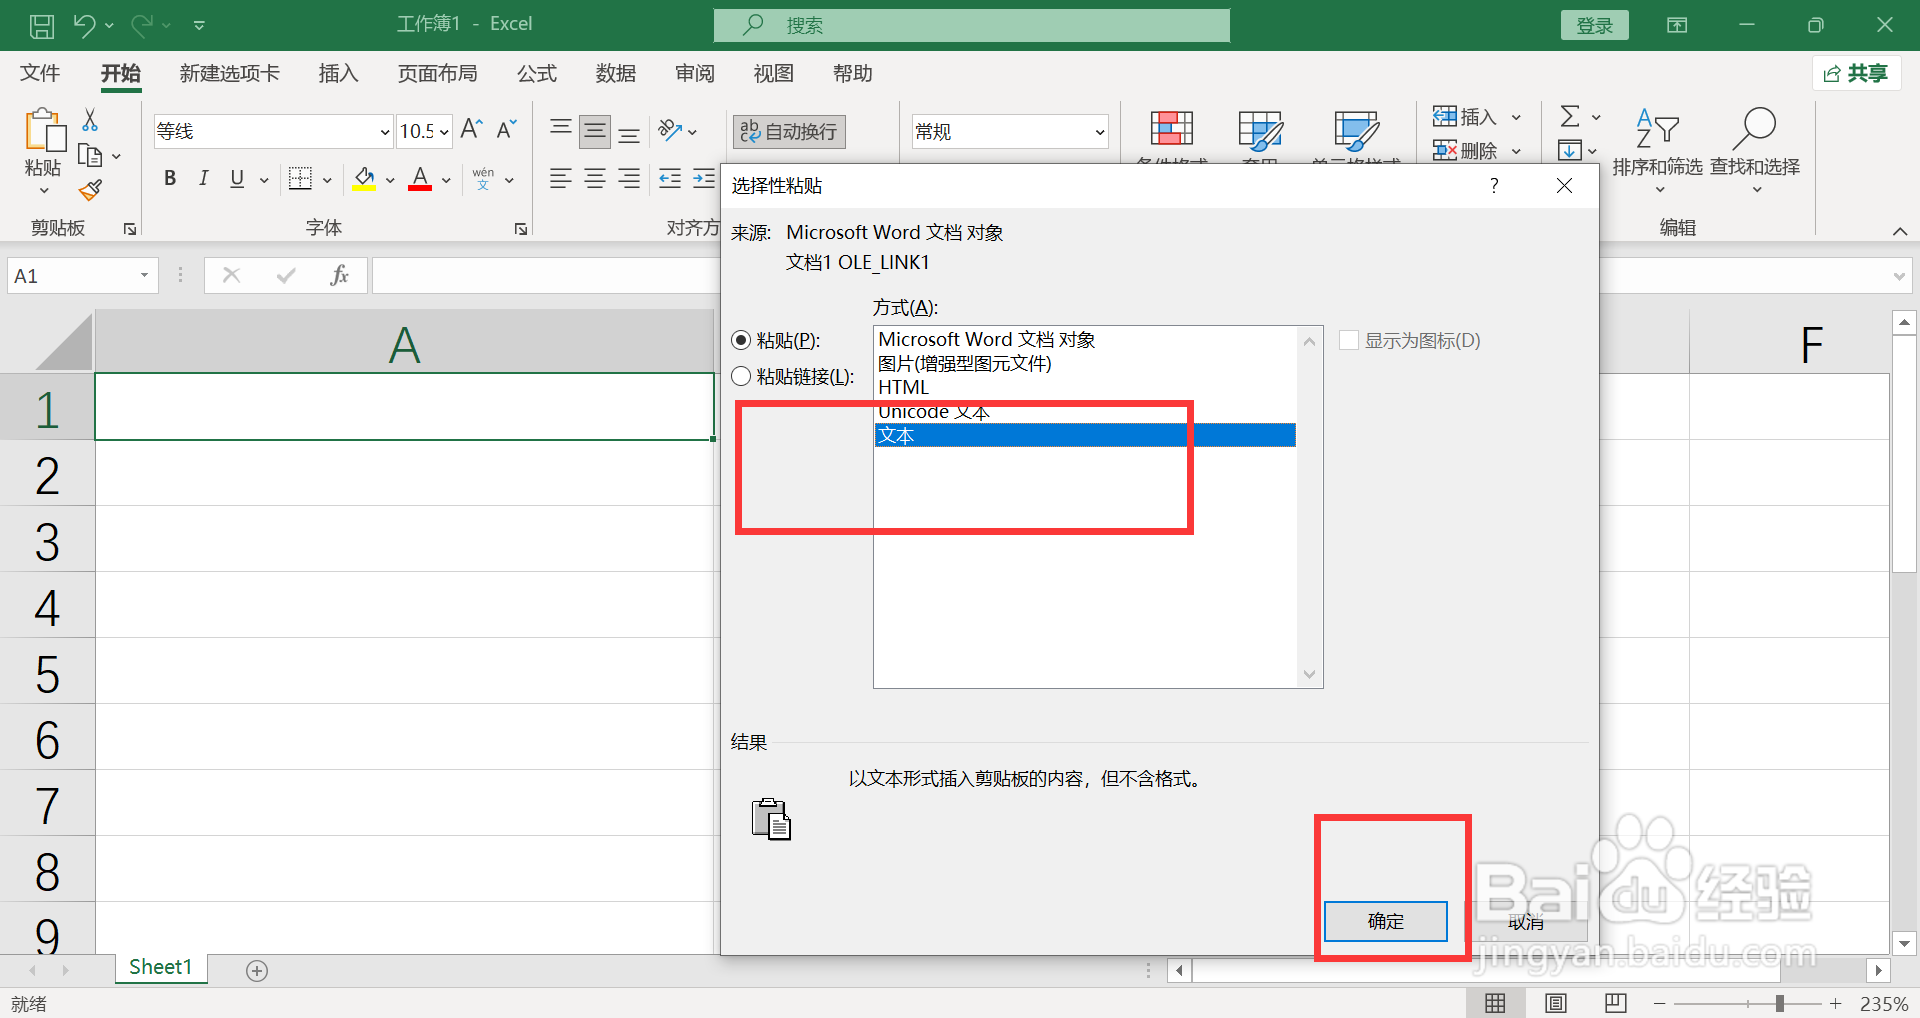Click the Undo arrow icon
The image size is (1920, 1018).
[x=84, y=26]
